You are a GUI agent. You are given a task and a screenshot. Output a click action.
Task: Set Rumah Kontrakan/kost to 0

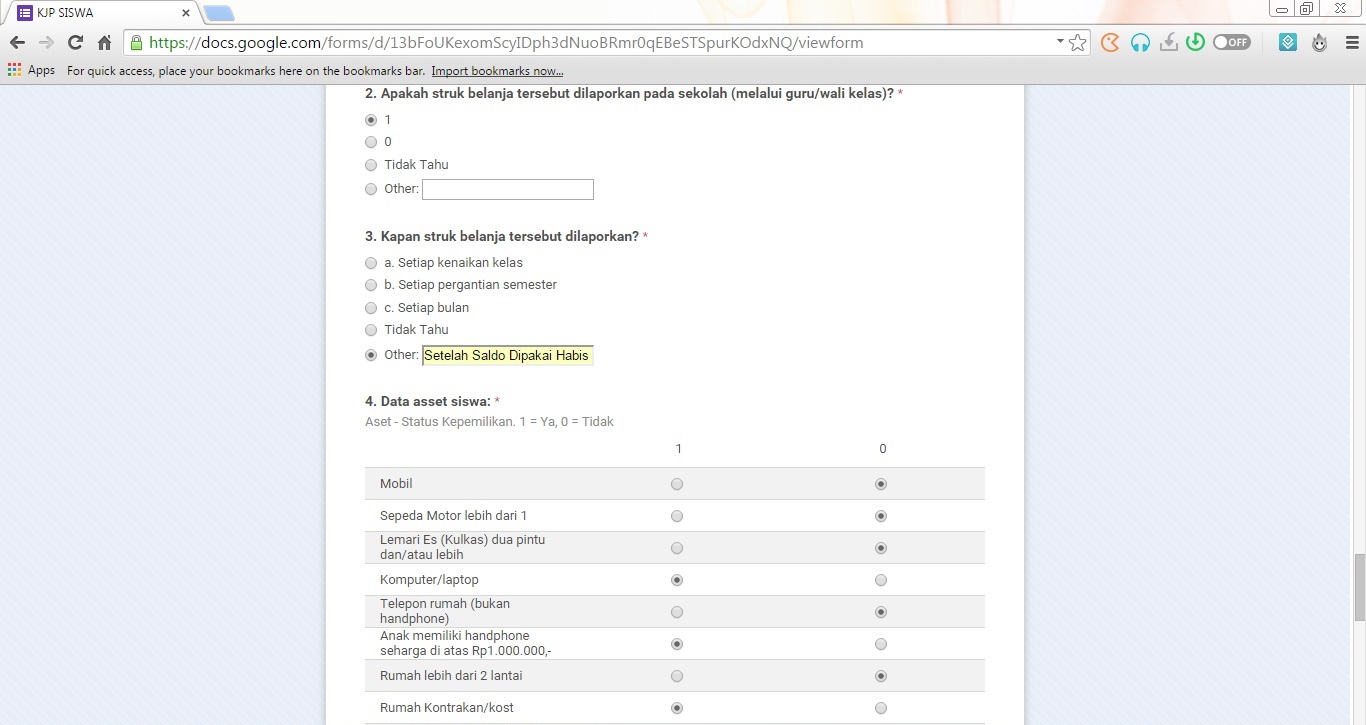pyautogui.click(x=881, y=708)
